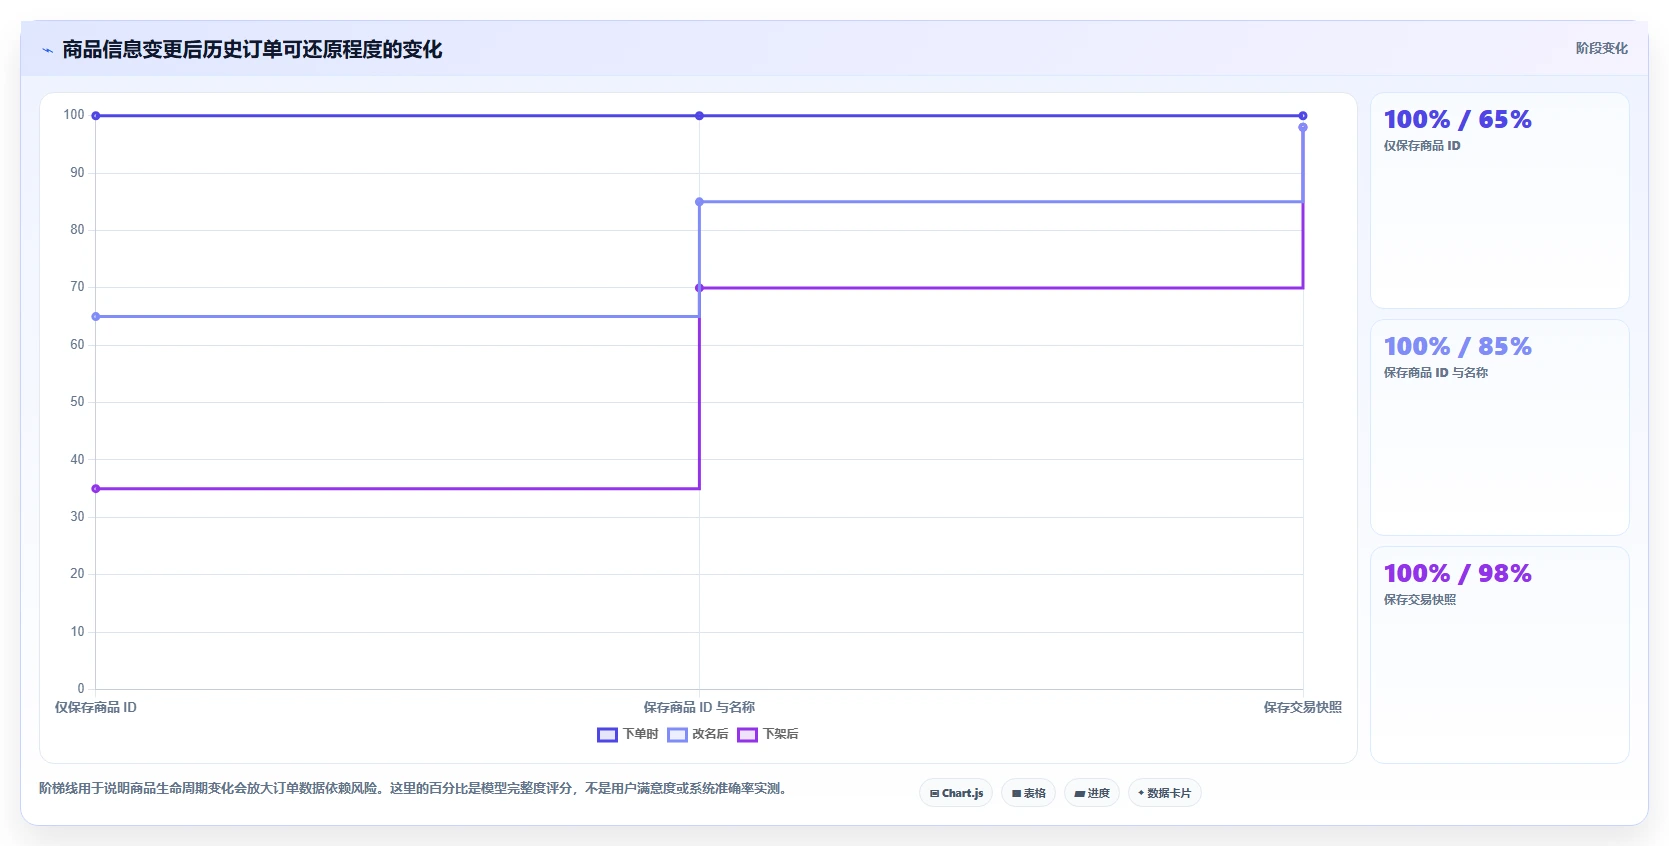Click the 改名后 data point at 85
Image resolution: width=1669 pixels, height=846 pixels.
699,202
